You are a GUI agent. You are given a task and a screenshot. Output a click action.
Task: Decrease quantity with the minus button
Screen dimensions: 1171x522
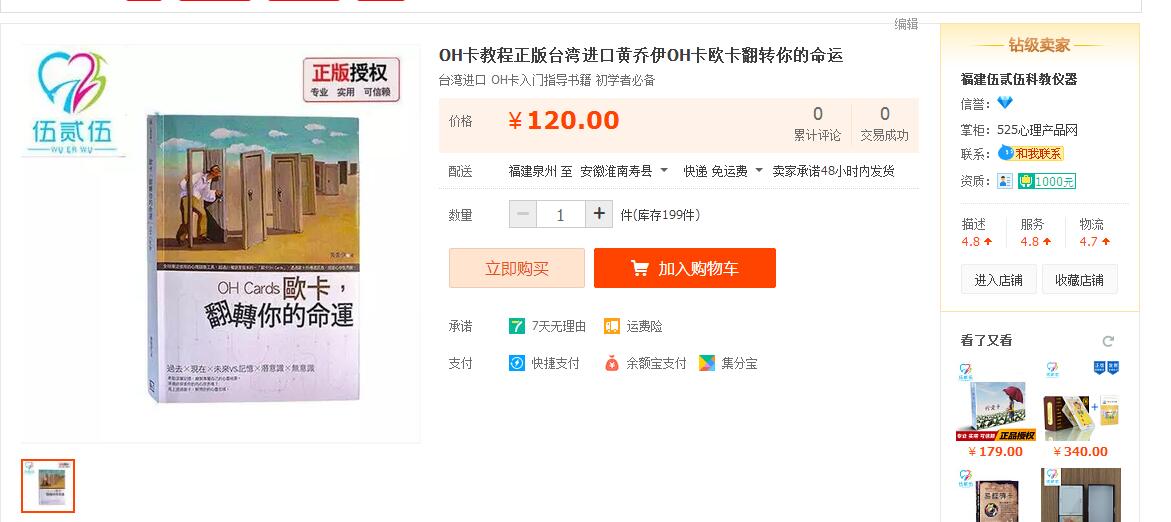(523, 214)
